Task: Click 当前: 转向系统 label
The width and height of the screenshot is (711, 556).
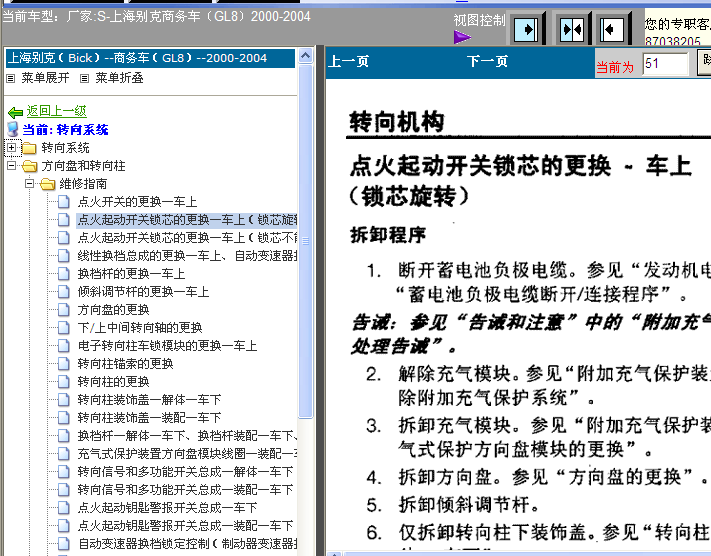Action: [x=66, y=130]
